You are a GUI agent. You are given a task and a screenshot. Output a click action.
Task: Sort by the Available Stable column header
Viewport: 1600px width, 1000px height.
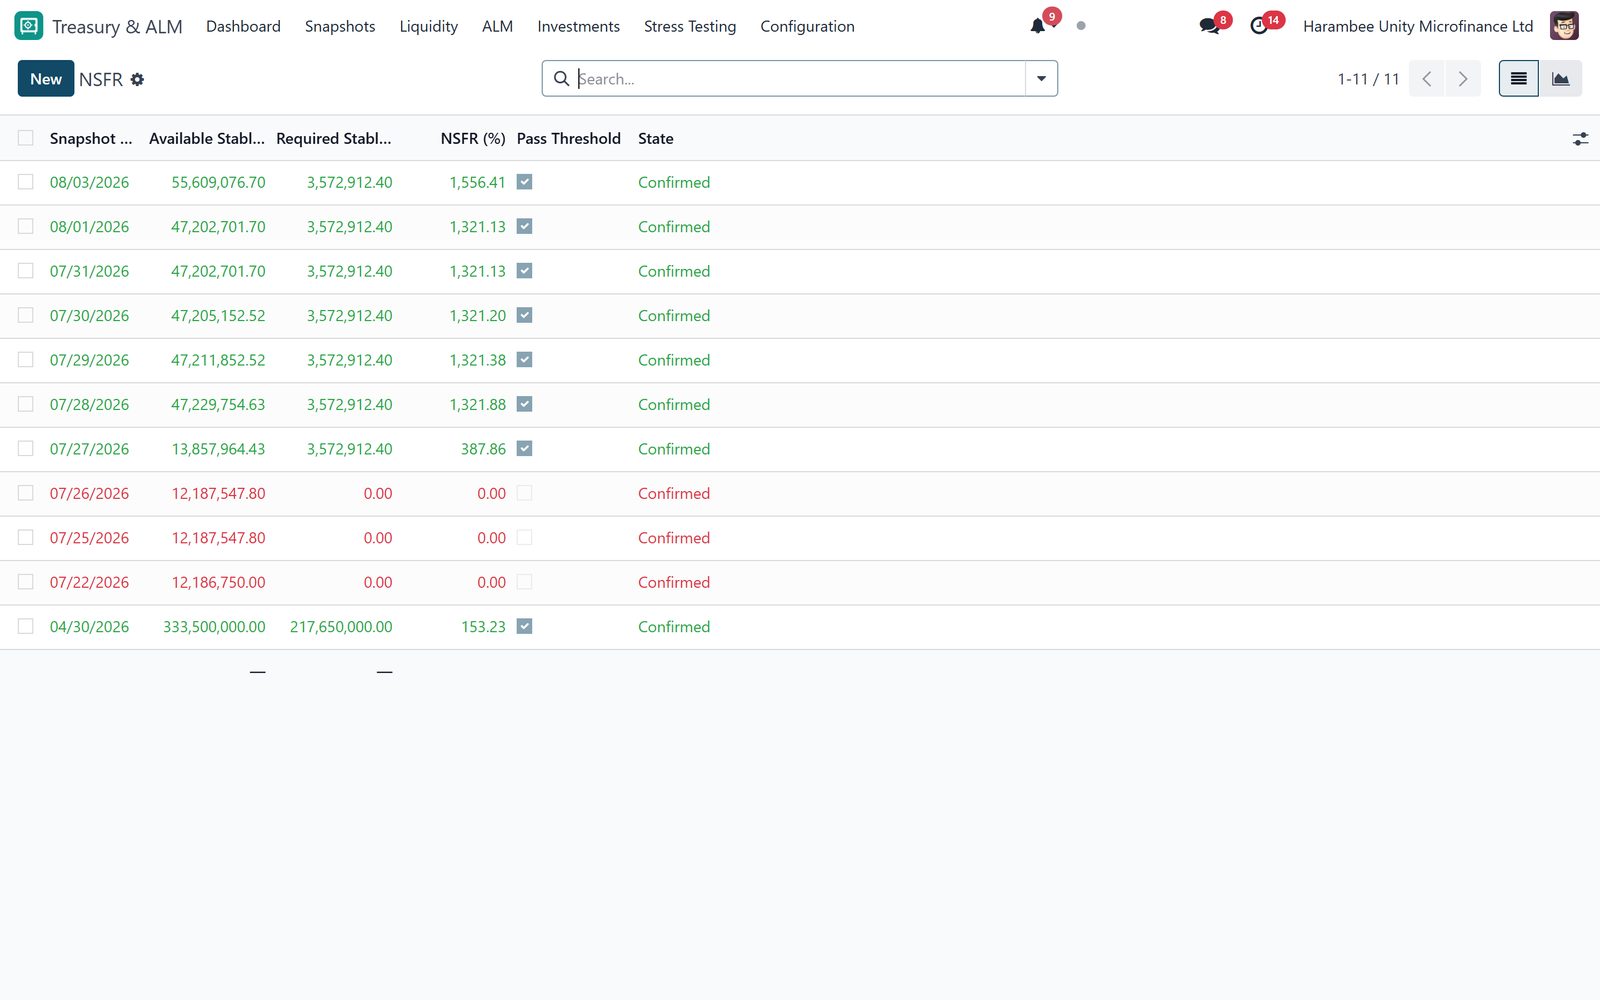[x=207, y=139]
